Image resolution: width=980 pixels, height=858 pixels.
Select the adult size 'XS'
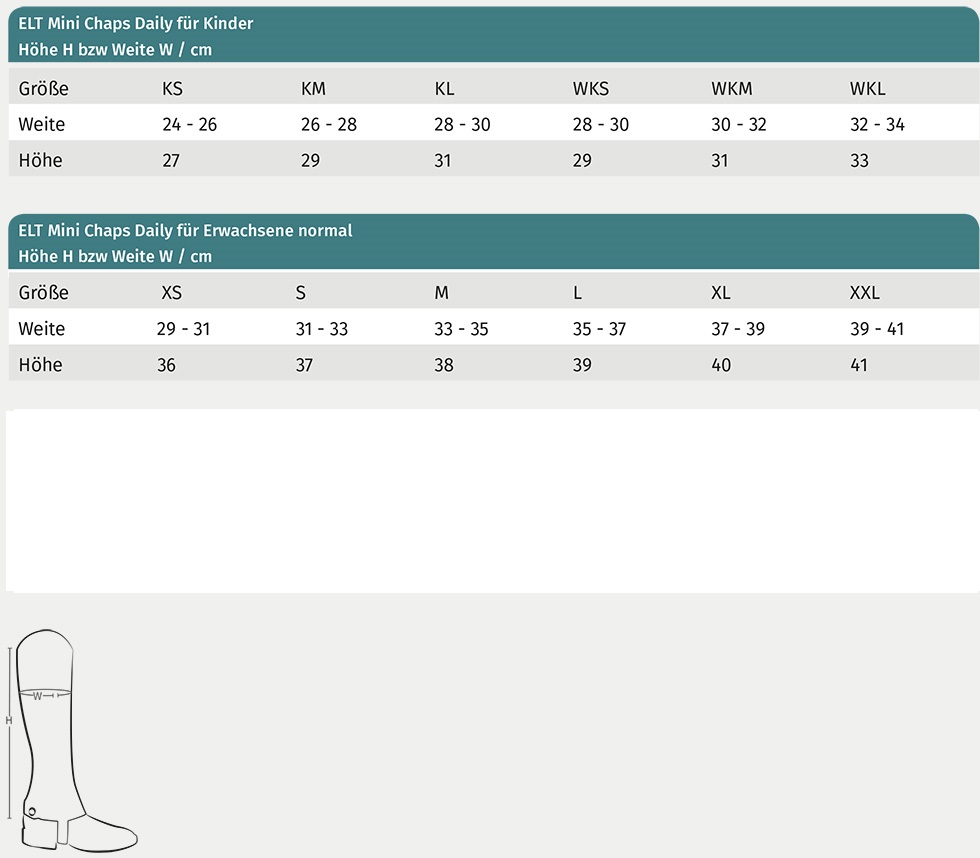(x=172, y=292)
